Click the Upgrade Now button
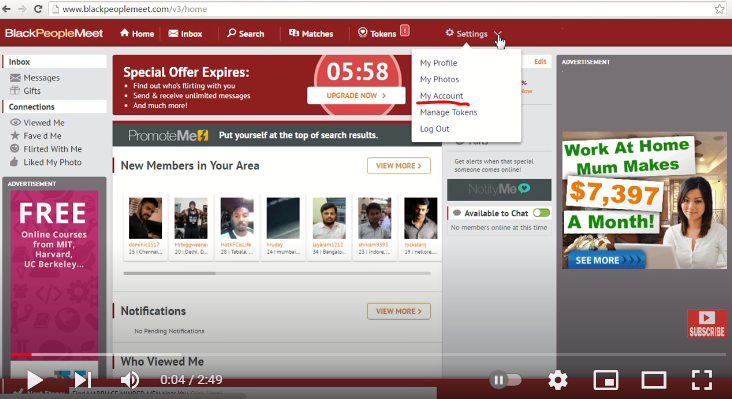This screenshot has width=732, height=399. 356,95
